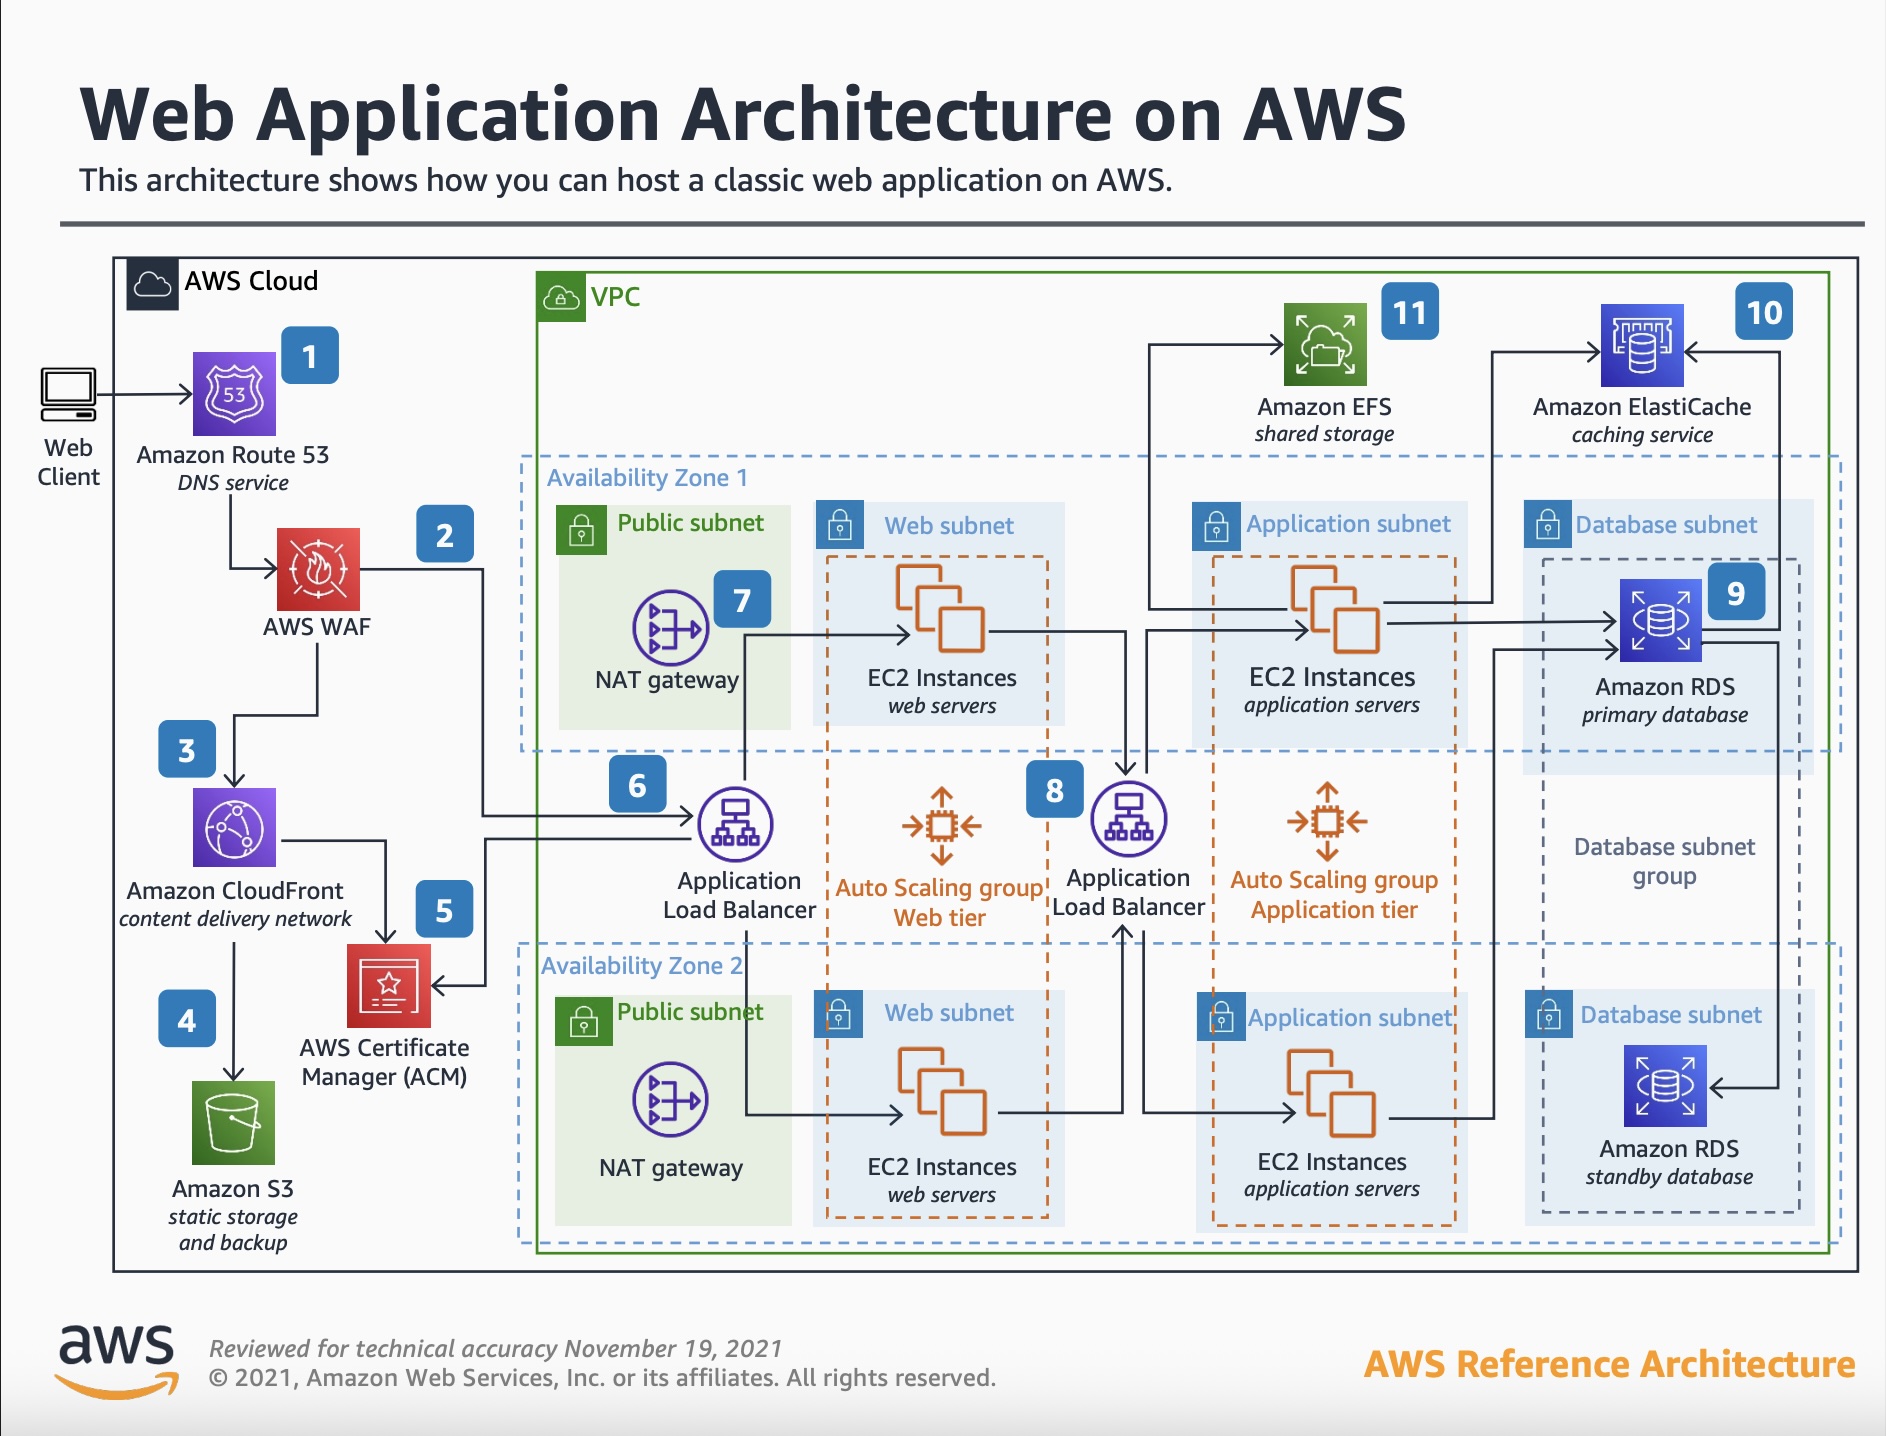
Task: Select the VPC label at the top
Action: pos(615,297)
